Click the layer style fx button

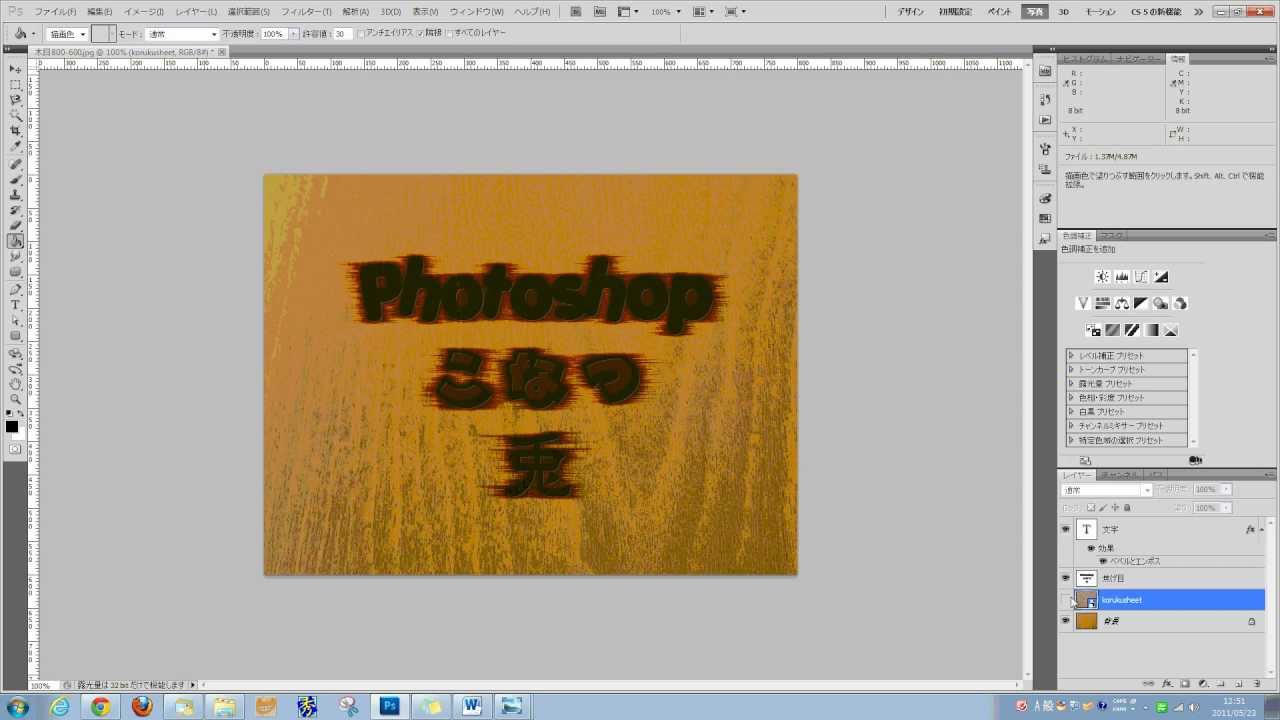tap(1167, 684)
